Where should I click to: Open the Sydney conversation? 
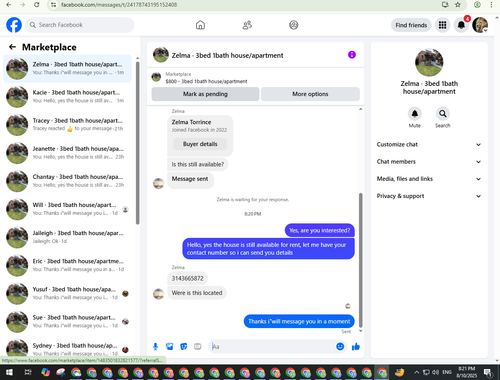tap(68, 347)
